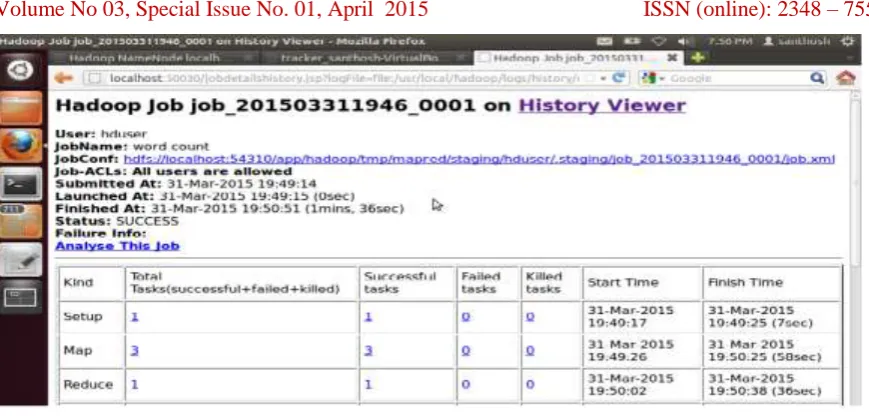This screenshot has height=416, width=869.
Task: Open Map row killed tasks 0 link
Action: [x=530, y=351]
